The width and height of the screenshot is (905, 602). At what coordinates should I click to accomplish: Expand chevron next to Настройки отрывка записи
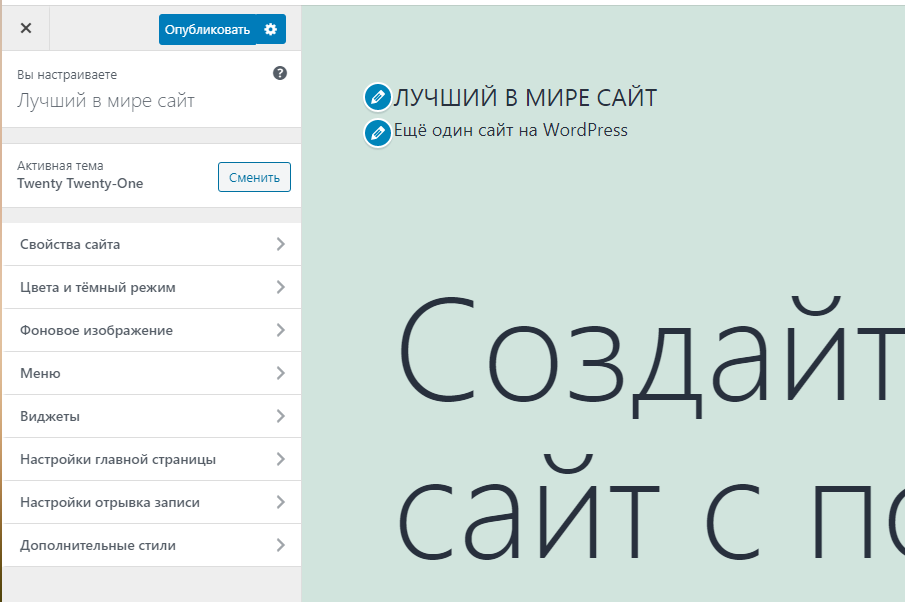pos(281,502)
